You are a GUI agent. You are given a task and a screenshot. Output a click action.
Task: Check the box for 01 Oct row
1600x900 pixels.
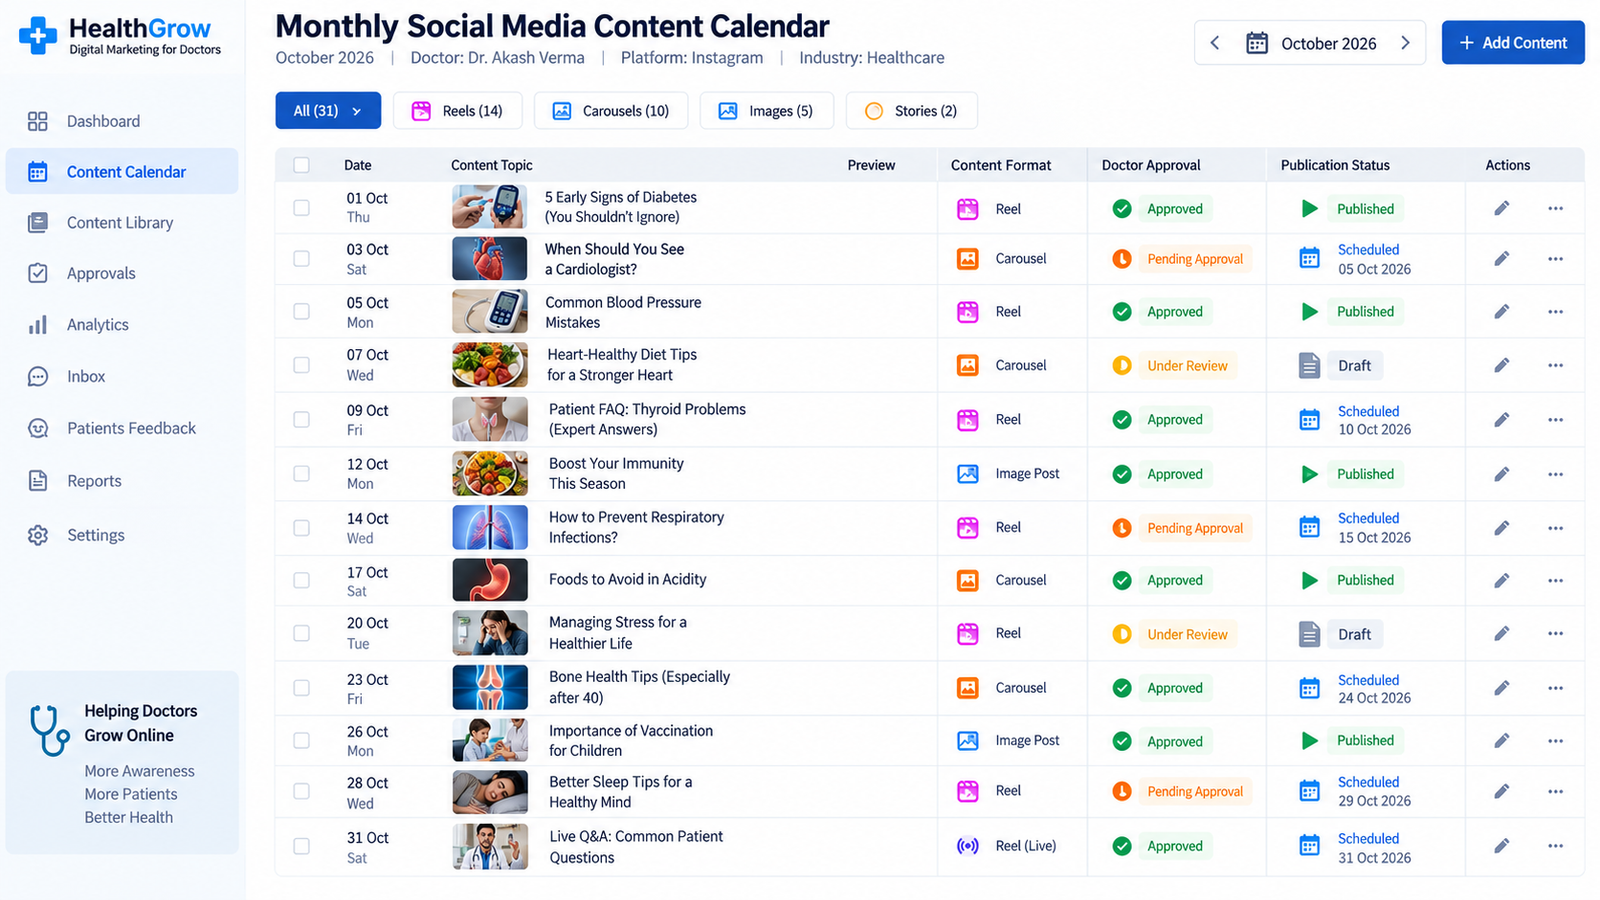click(x=301, y=208)
